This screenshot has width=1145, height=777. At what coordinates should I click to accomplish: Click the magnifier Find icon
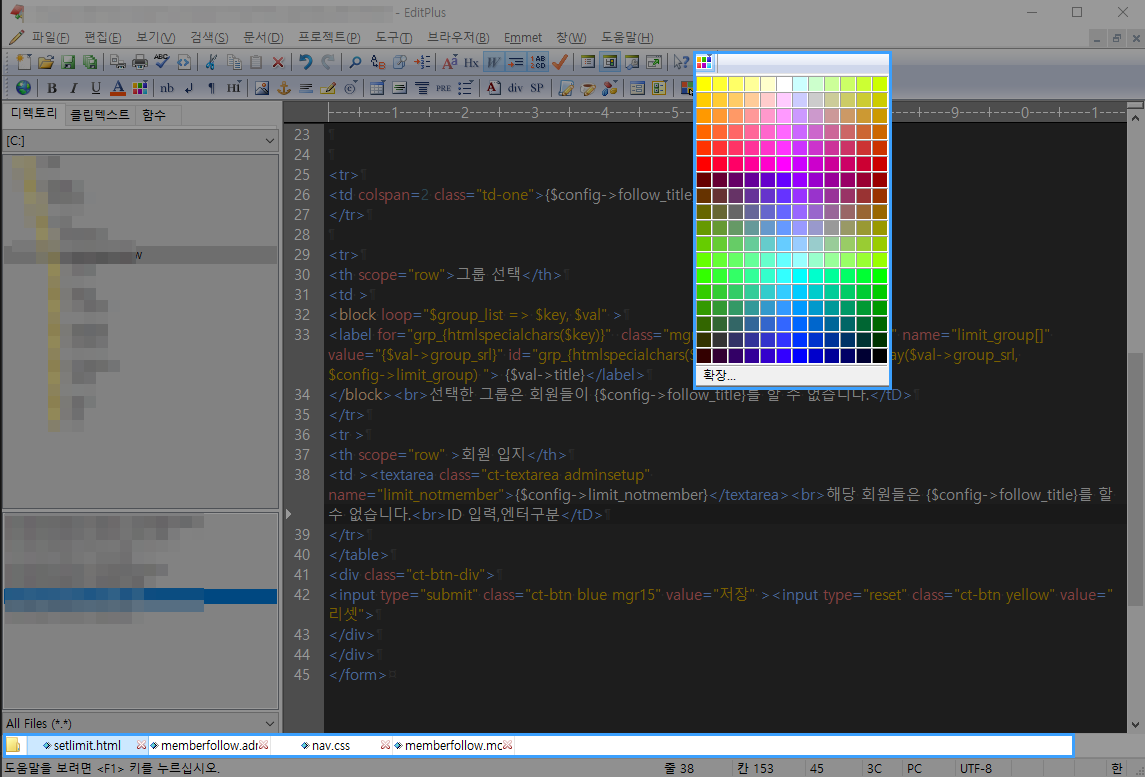pos(354,62)
